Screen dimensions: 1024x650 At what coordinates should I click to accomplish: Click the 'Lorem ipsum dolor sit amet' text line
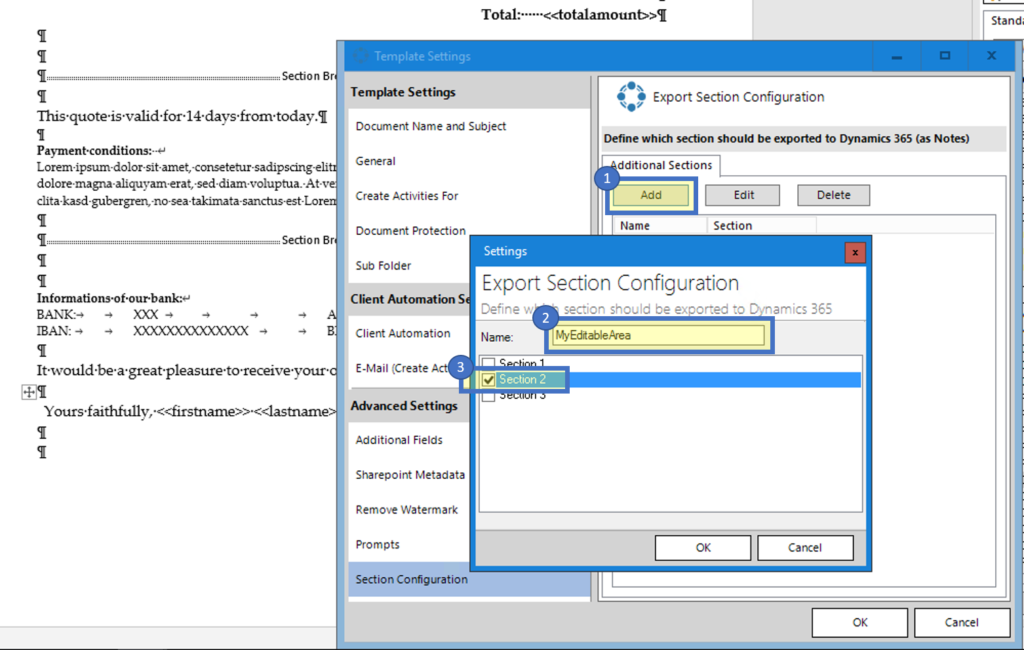point(186,167)
